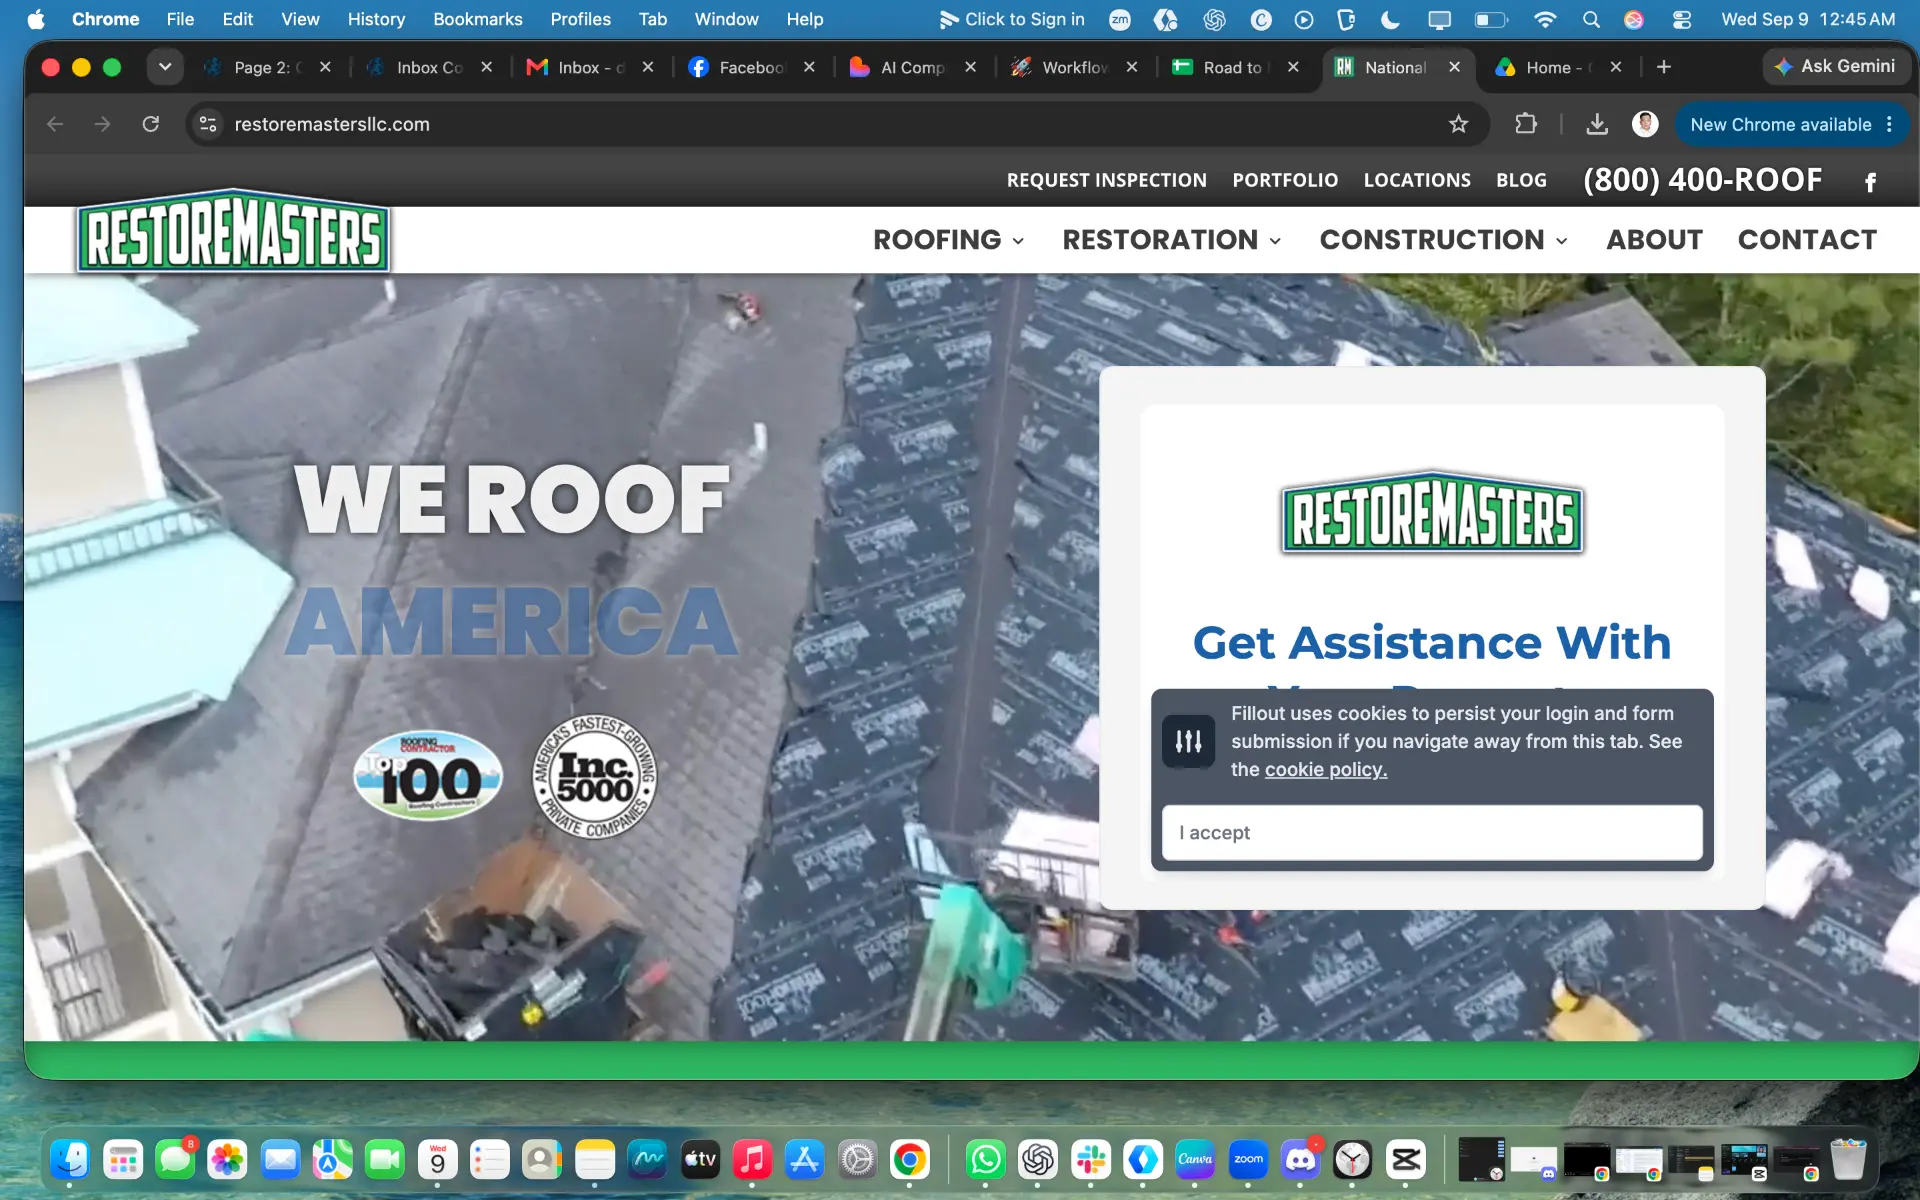Open Slack in the dock
The image size is (1920, 1200).
[1091, 1159]
